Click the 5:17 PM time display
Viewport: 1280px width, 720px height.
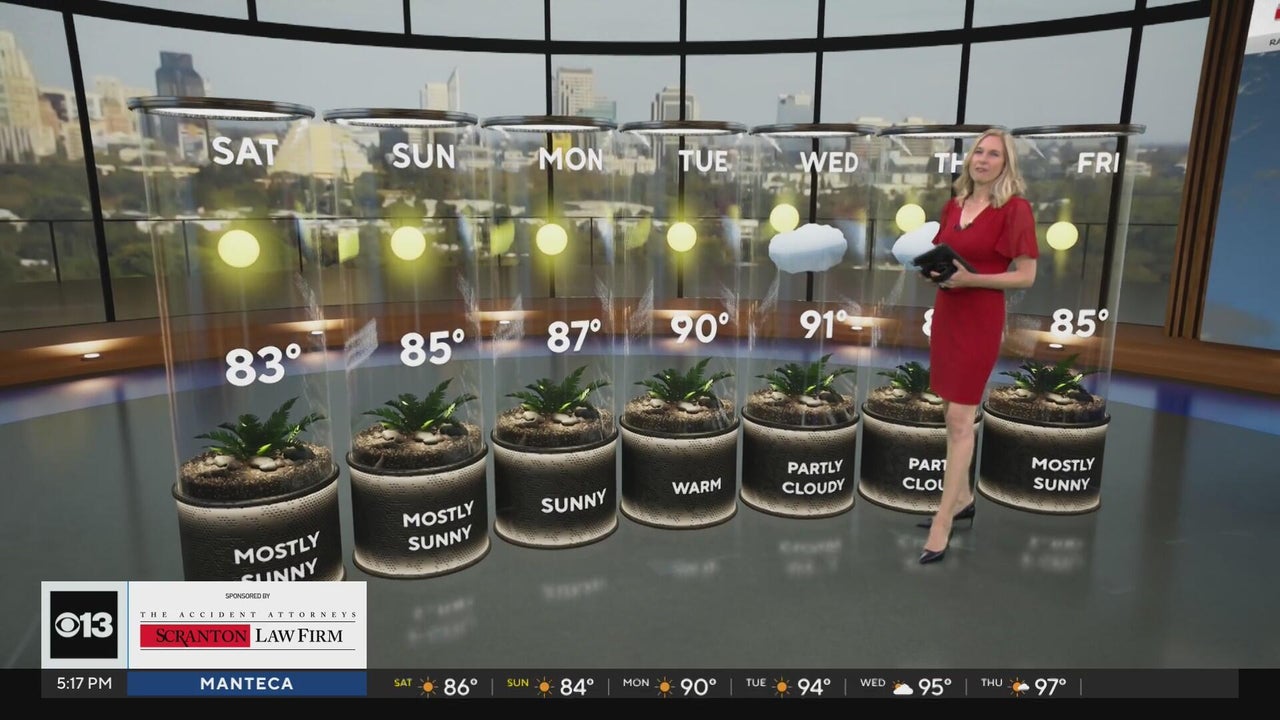coord(85,684)
